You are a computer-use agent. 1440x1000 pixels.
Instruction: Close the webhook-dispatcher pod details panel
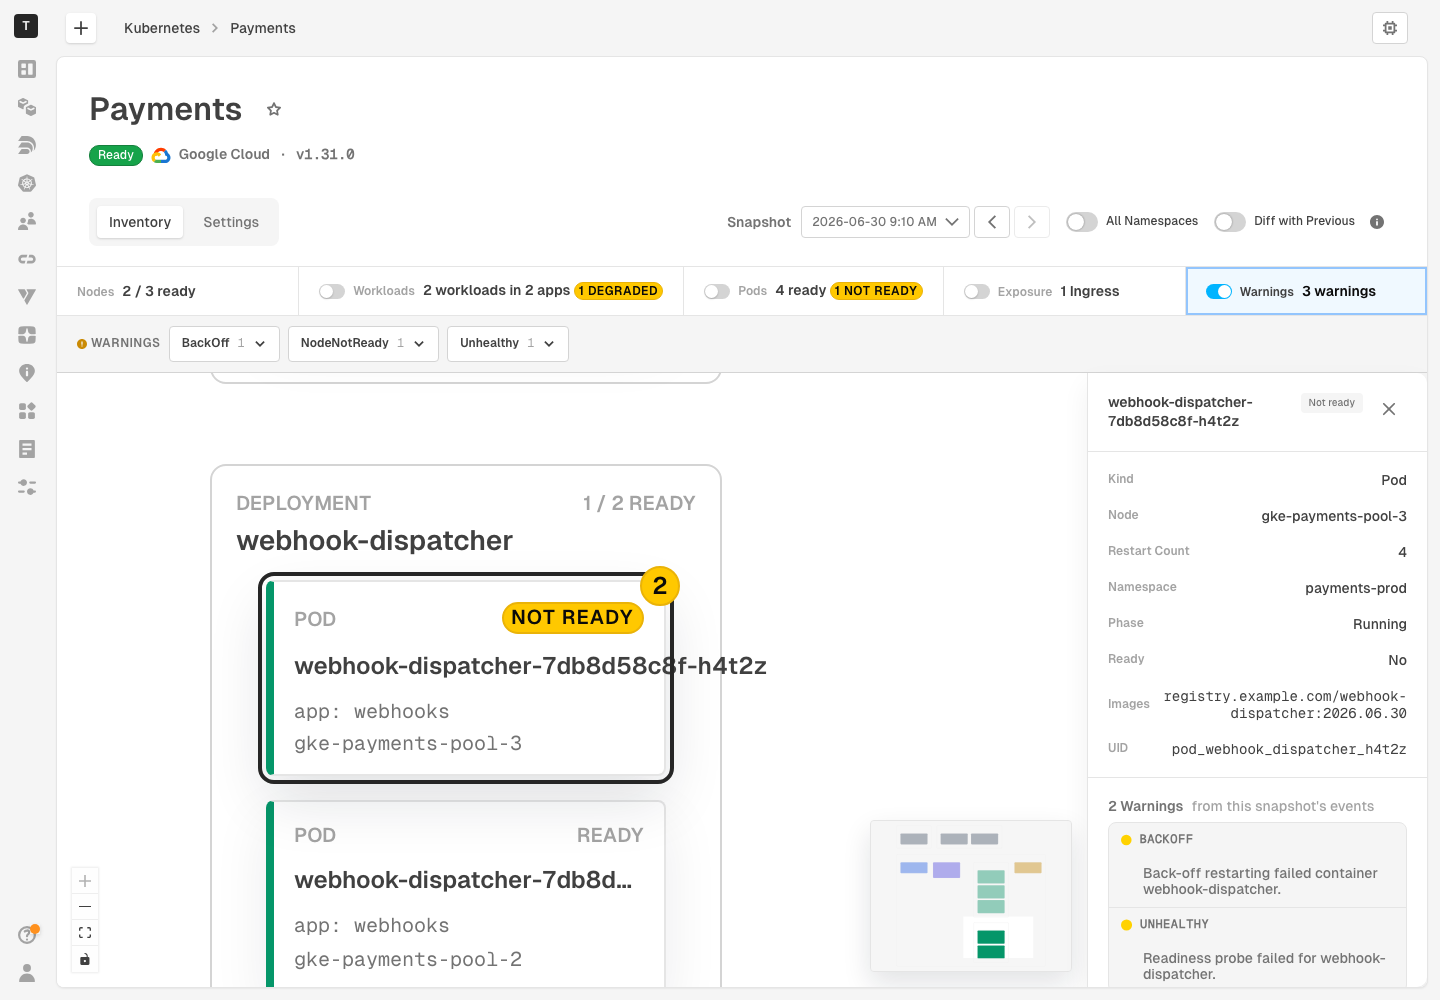(x=1389, y=409)
